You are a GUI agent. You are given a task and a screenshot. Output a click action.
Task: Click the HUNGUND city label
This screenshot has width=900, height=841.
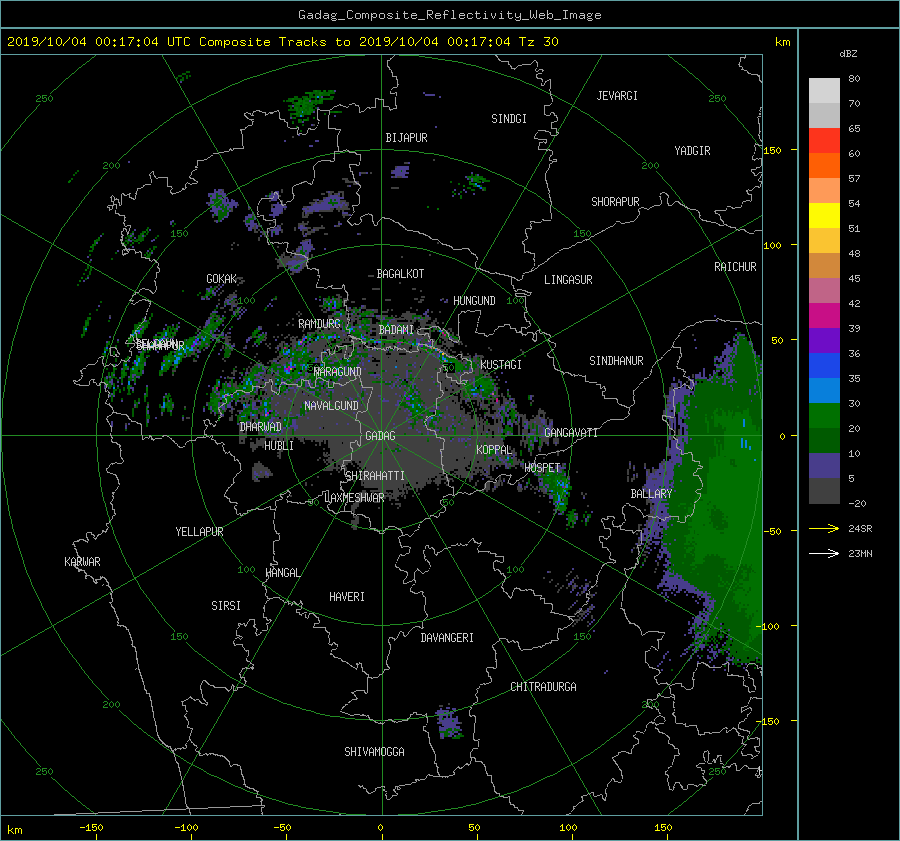tap(474, 301)
